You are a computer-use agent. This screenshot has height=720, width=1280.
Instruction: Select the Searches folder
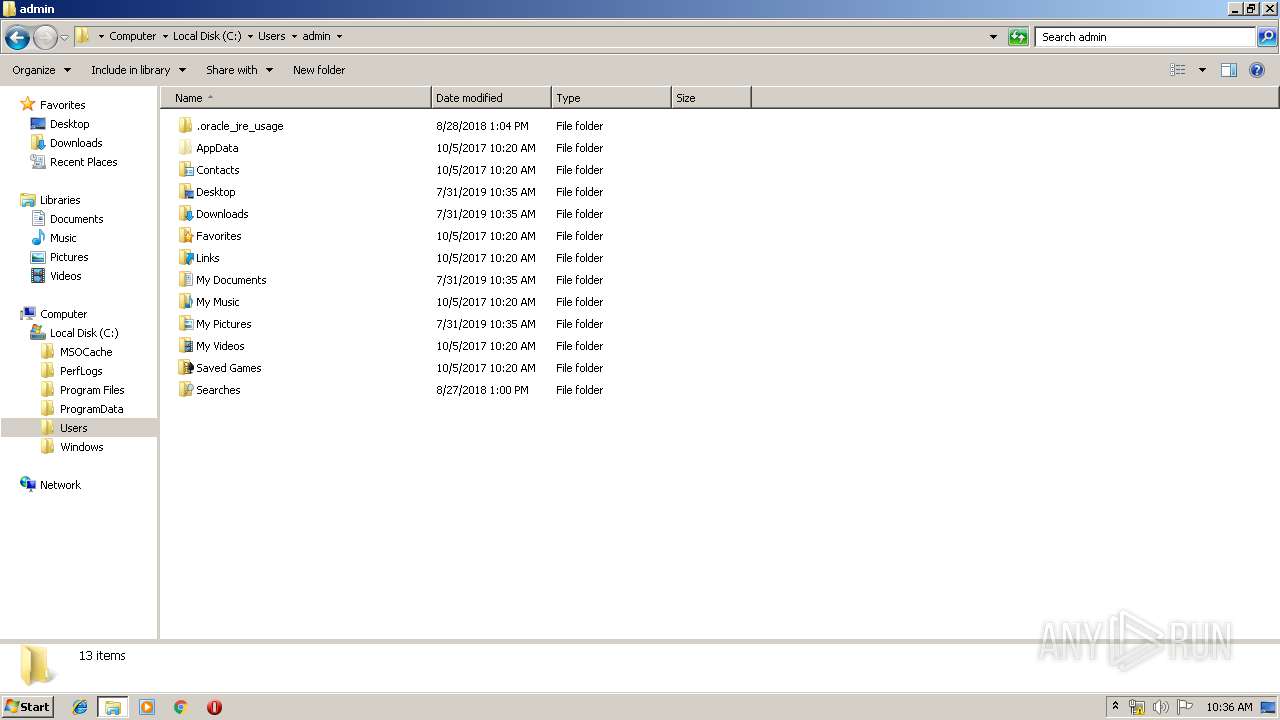pyautogui.click(x=218, y=390)
